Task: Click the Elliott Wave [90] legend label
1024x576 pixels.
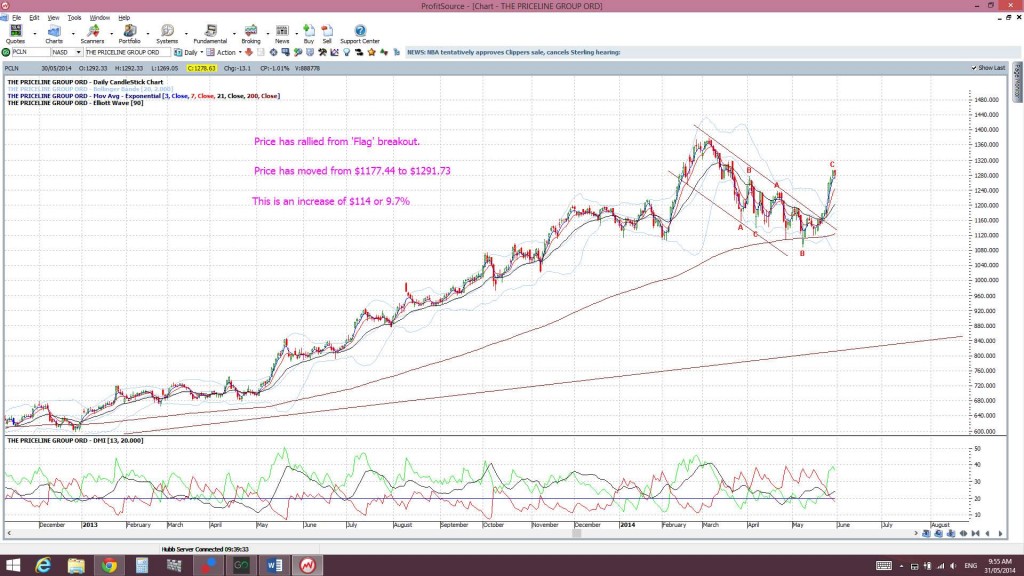Action: (75, 103)
